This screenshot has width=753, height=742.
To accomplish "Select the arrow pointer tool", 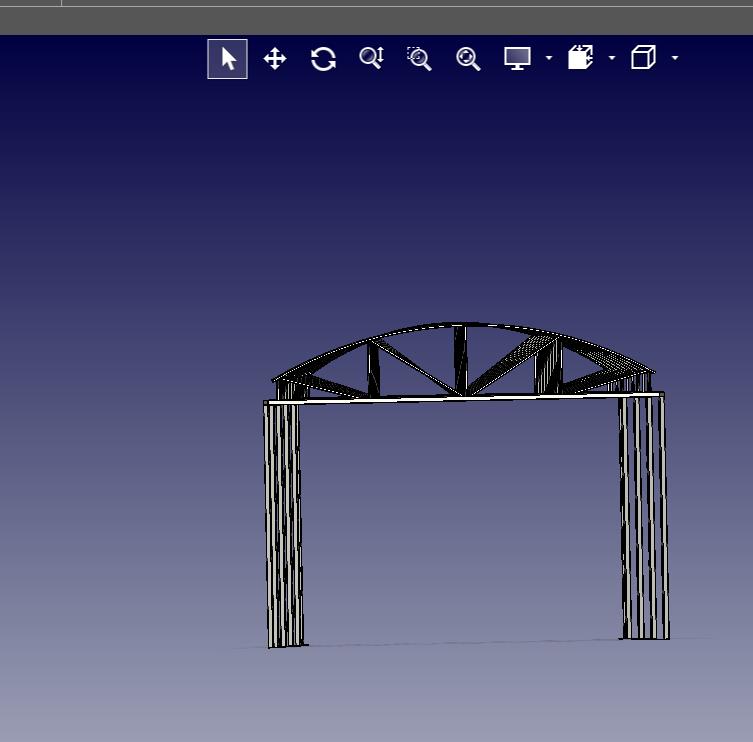I will tap(227, 59).
